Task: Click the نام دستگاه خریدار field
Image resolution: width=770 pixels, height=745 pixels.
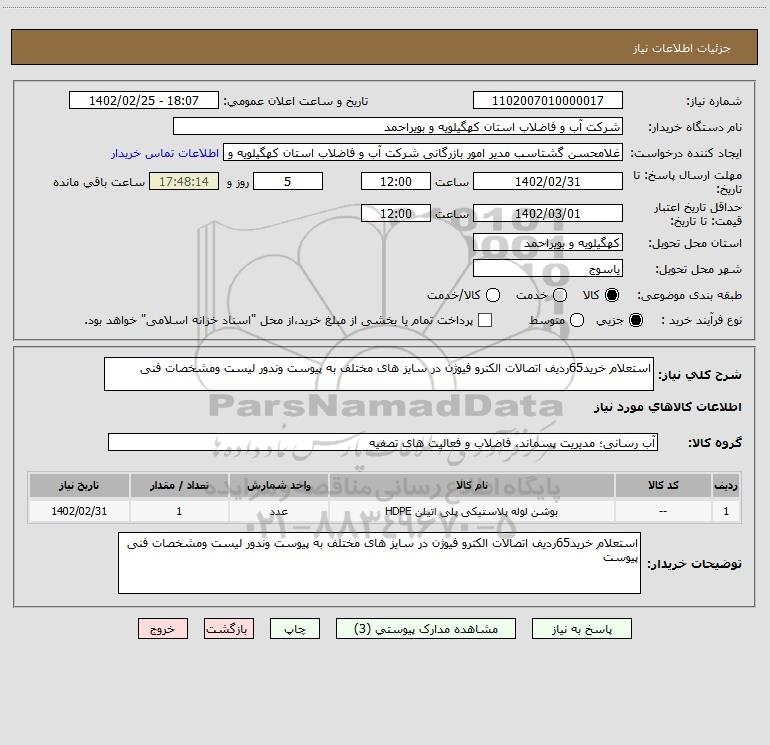Action: (x=398, y=127)
